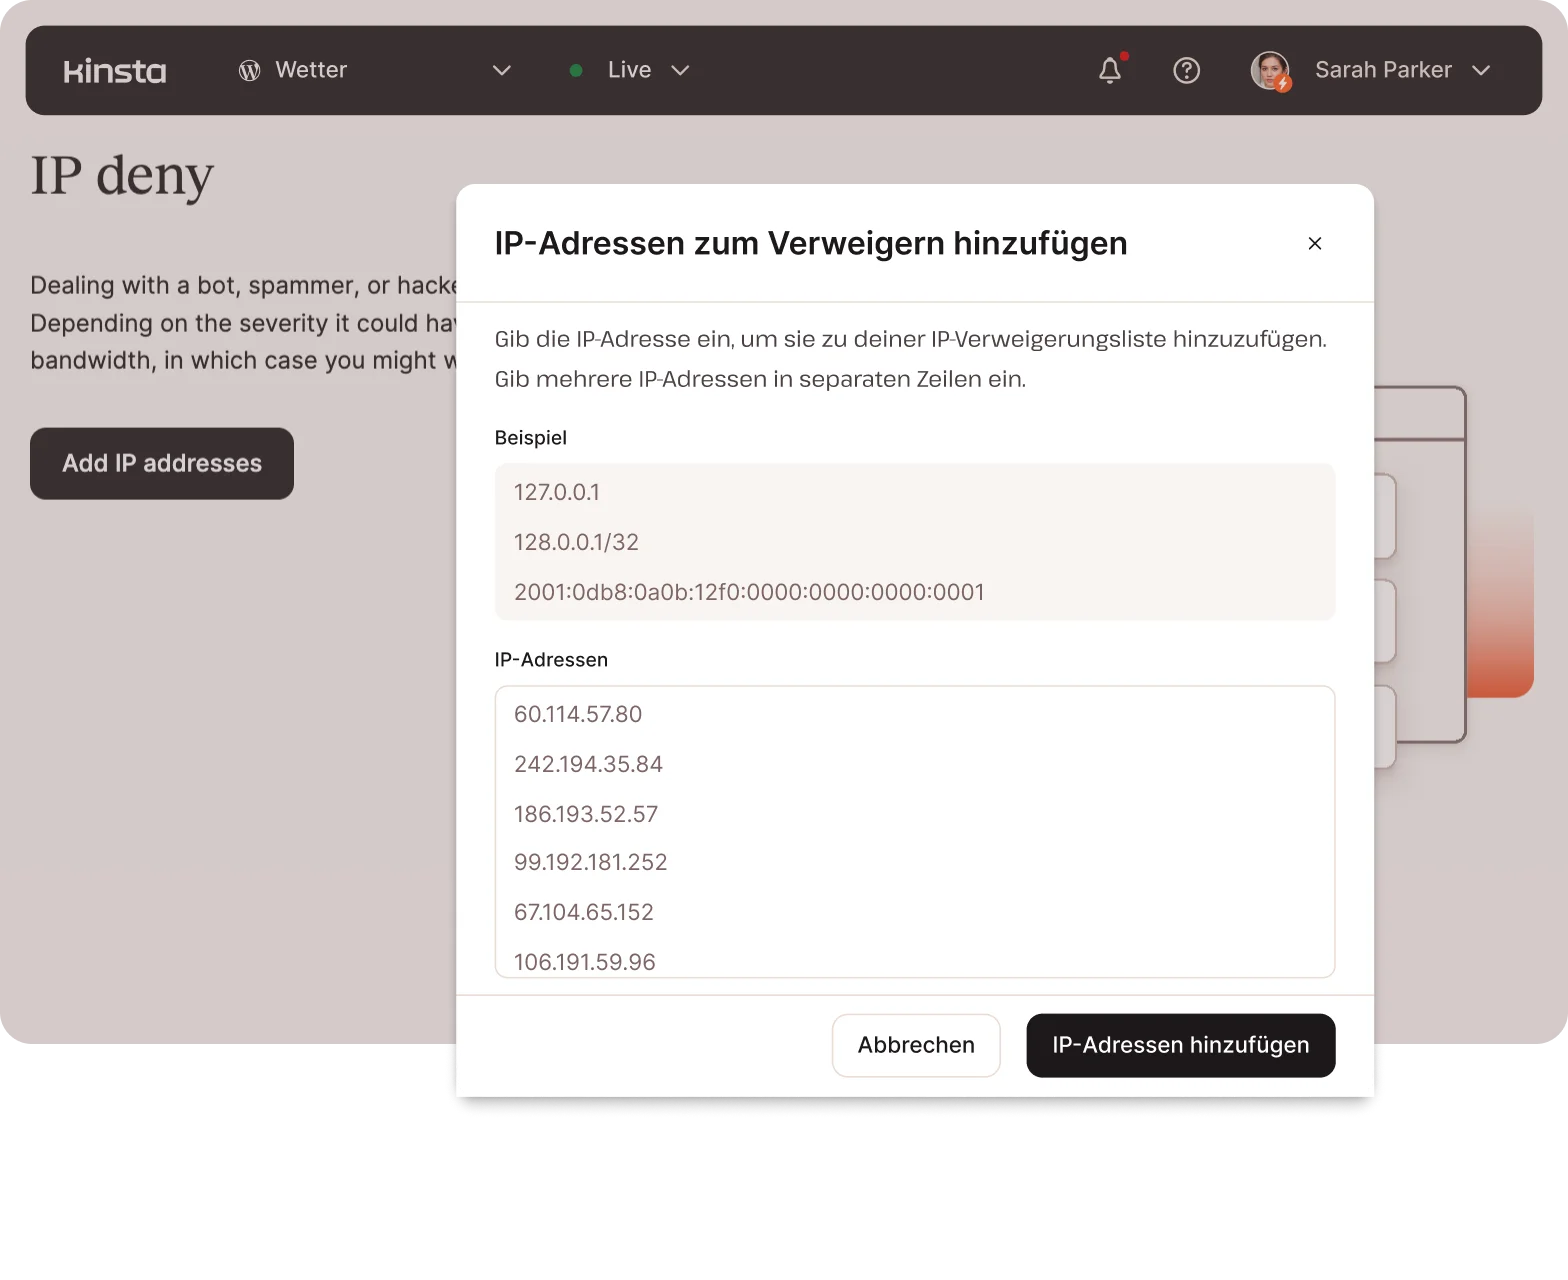The width and height of the screenshot is (1568, 1280).
Task: Select the Wetter site name
Action: [x=311, y=70]
